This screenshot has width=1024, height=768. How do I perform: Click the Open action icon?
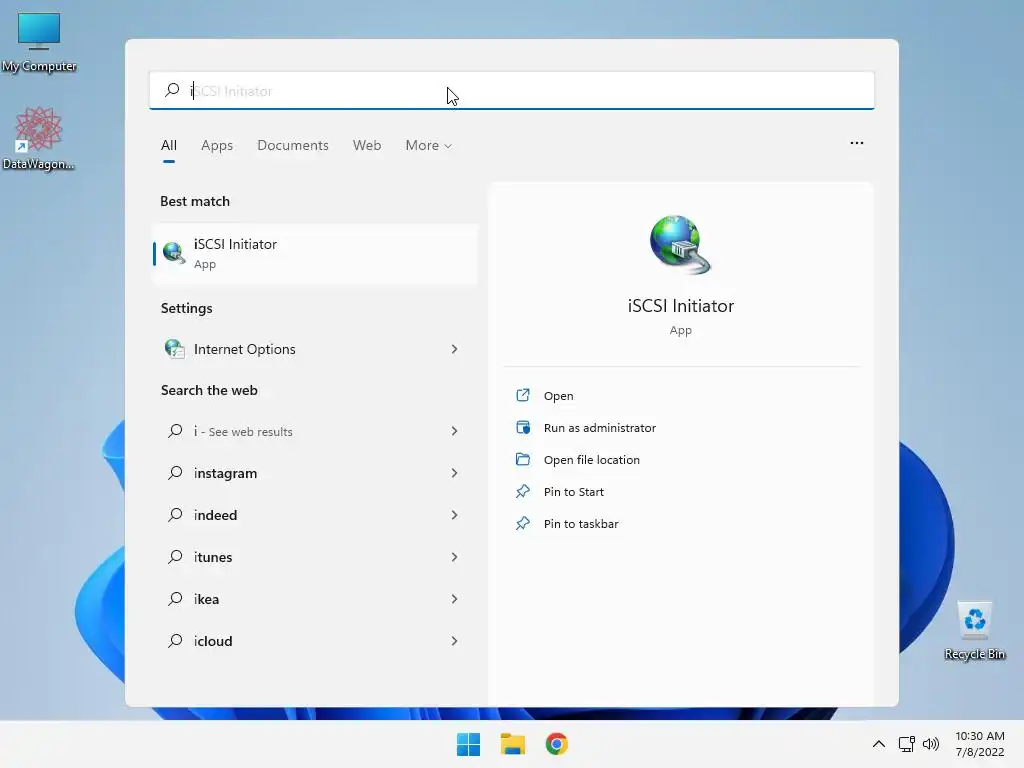(523, 395)
